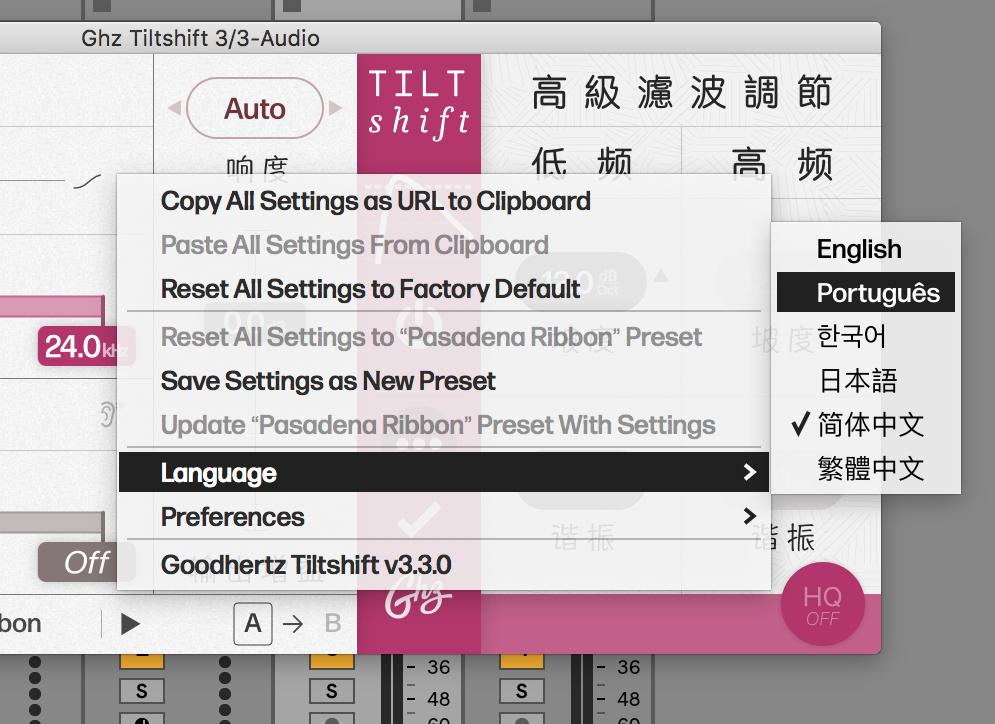Click the 高級濾波調節 advanced filter title
This screenshot has width=995, height=724.
click(x=682, y=92)
